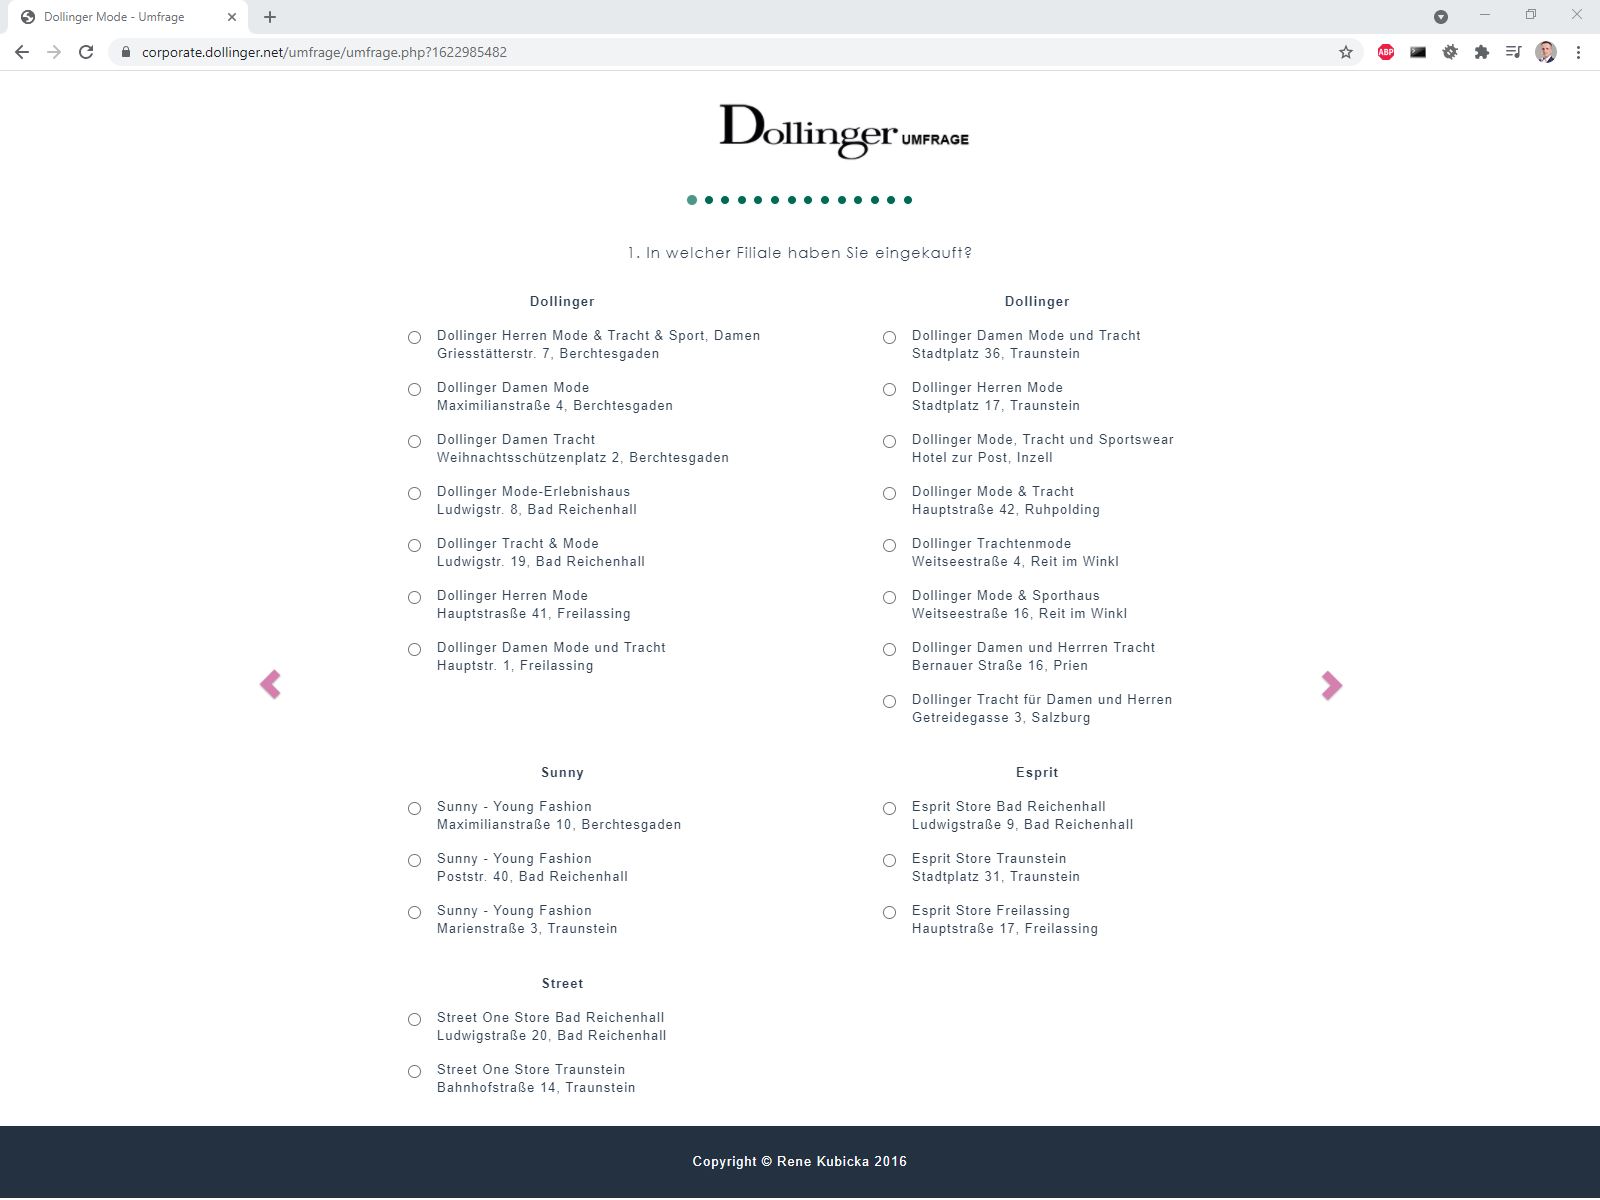Select Sunny Young Fashion Marienstraße 3 Traunstein
The width and height of the screenshot is (1600, 1200).
coord(414,913)
